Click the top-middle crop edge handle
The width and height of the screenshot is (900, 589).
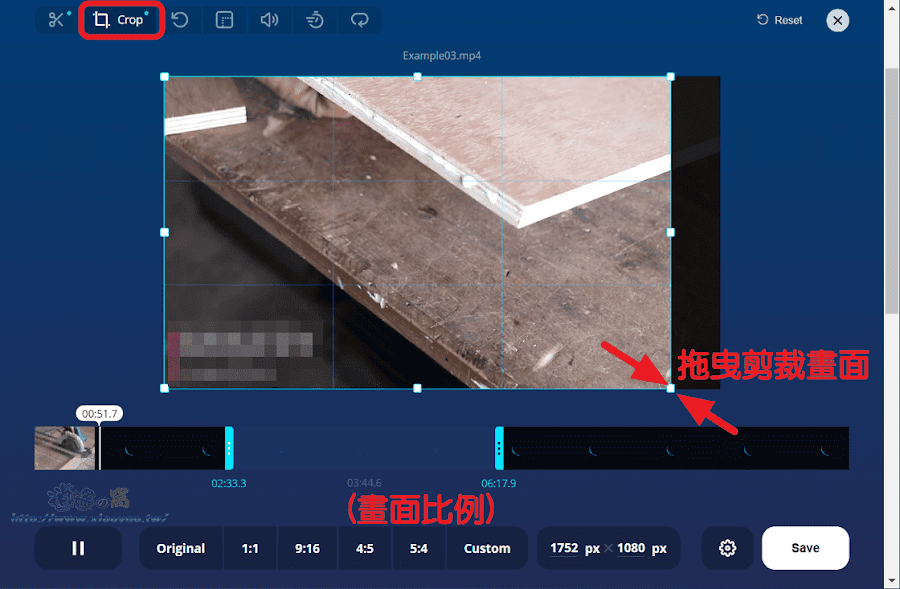(417, 77)
